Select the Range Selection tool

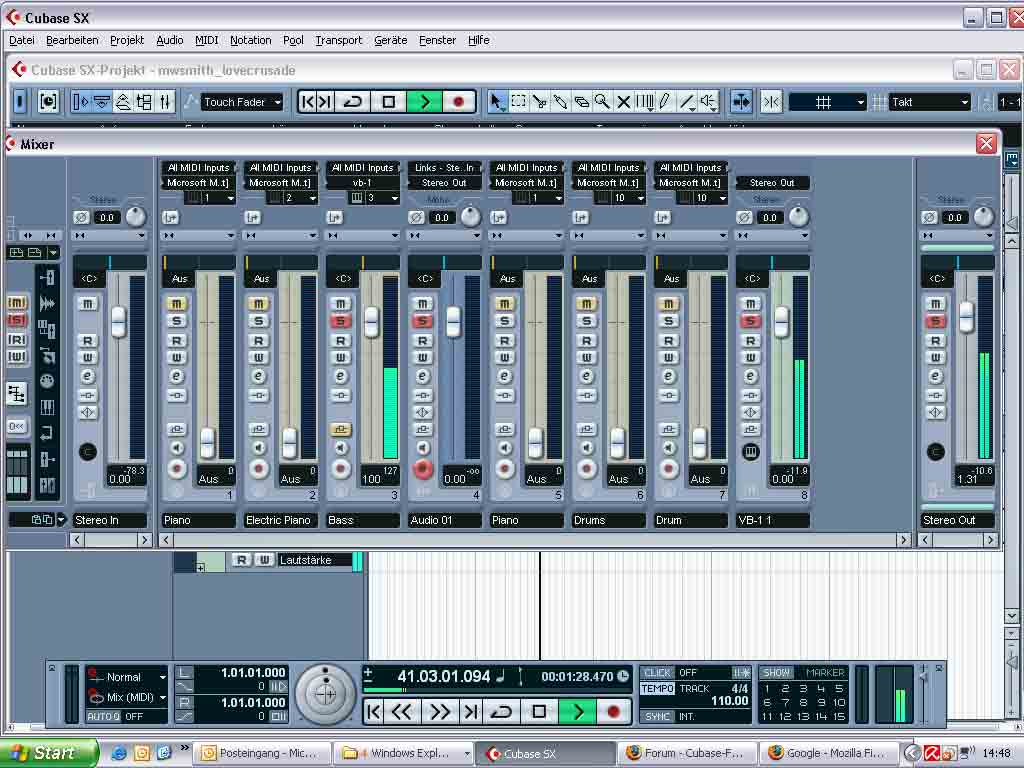pos(519,102)
